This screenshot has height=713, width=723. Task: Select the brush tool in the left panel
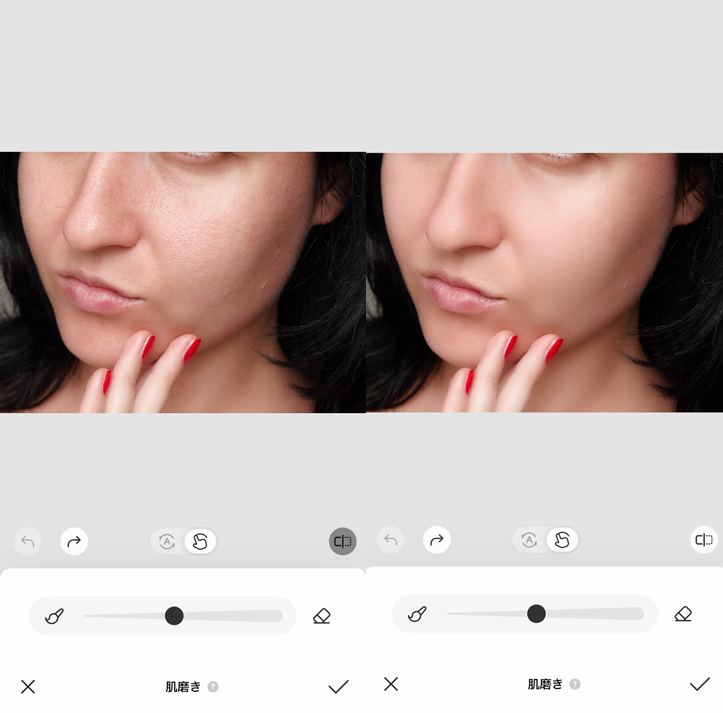pyautogui.click(x=55, y=616)
